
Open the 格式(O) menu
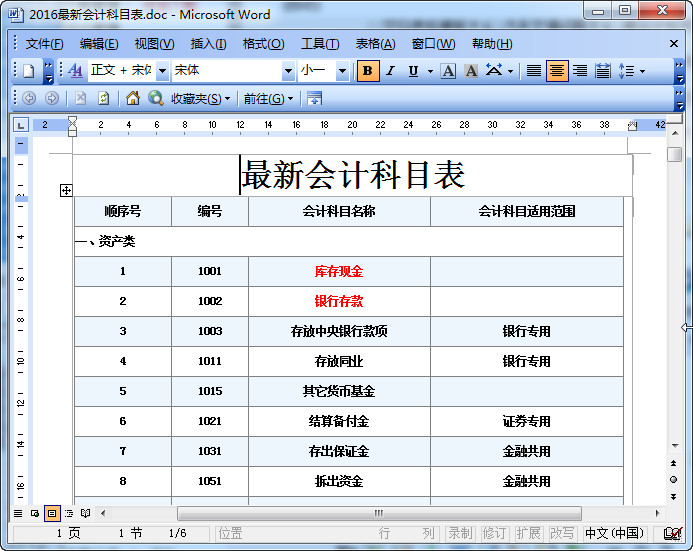pyautogui.click(x=263, y=44)
